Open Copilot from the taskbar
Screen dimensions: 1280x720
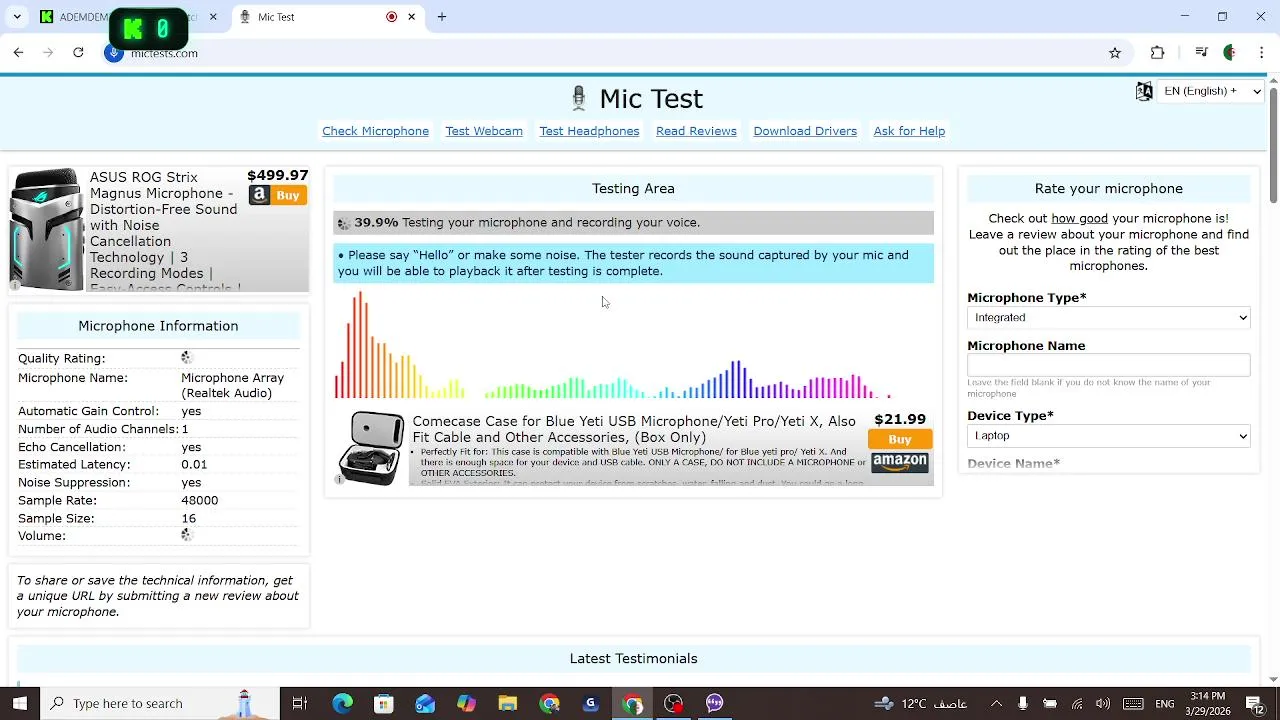tap(466, 703)
